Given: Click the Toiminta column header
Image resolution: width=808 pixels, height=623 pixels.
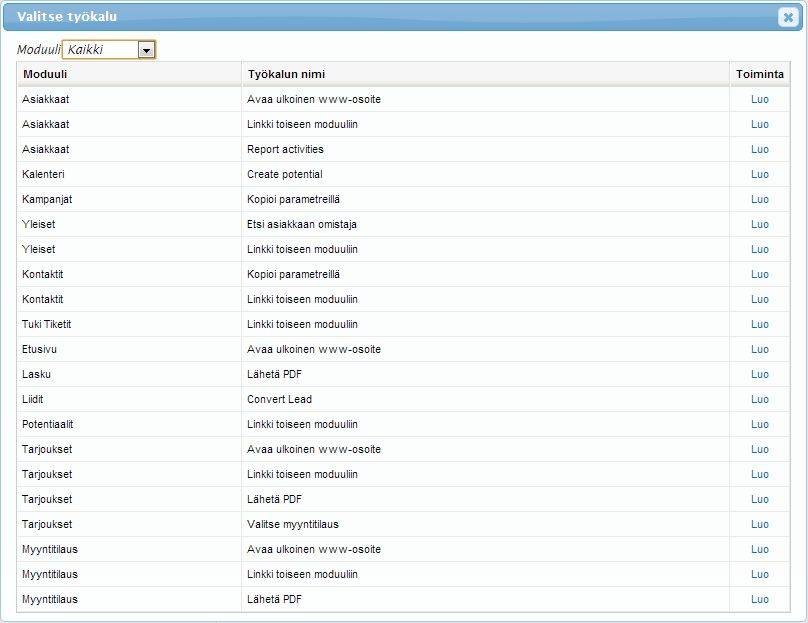Looking at the screenshot, I should point(759,74).
